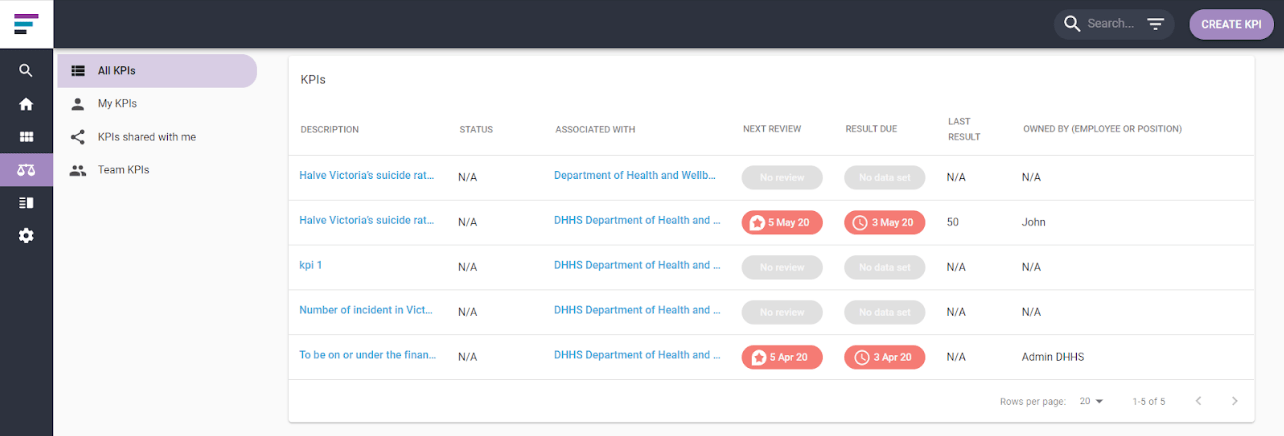
Task: Click the star icon in the 5 May 20 badge
Action: 758,222
